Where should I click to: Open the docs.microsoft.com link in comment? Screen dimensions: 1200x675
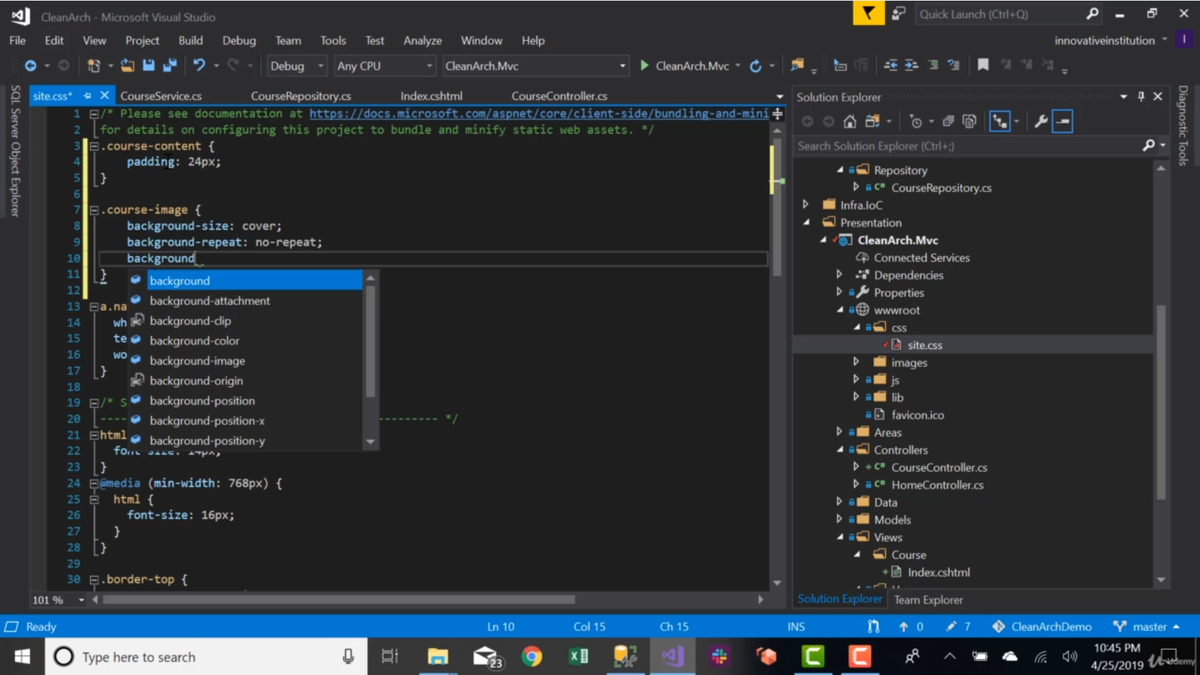539,113
